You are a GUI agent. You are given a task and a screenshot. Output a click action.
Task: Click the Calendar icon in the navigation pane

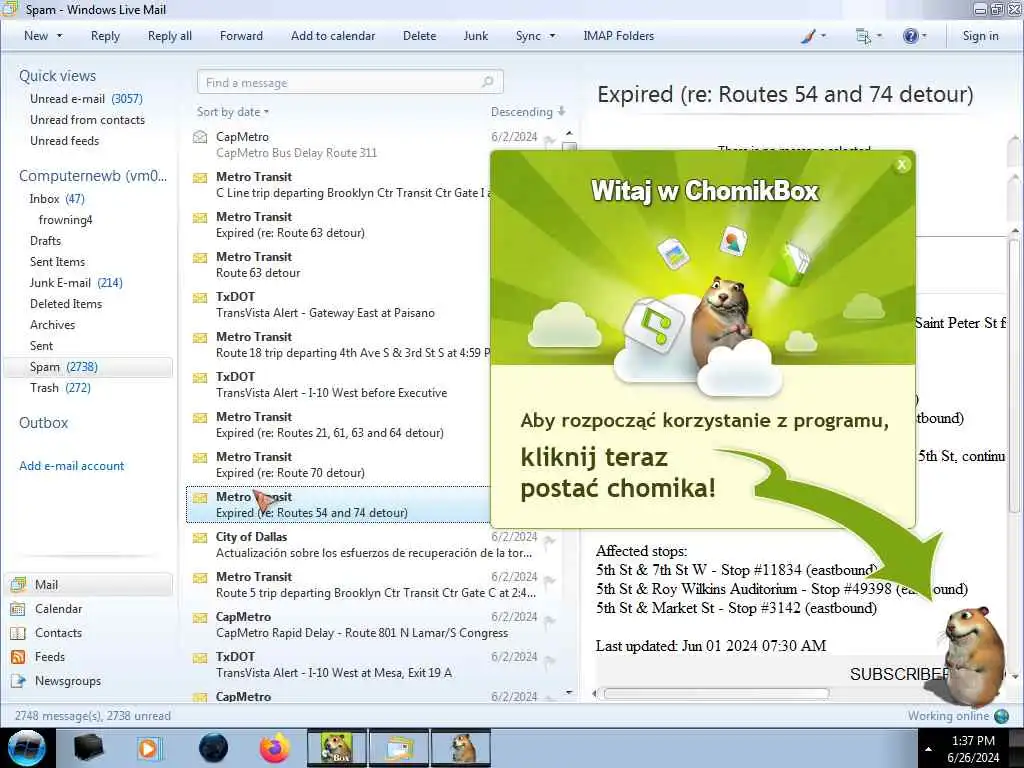click(x=18, y=609)
